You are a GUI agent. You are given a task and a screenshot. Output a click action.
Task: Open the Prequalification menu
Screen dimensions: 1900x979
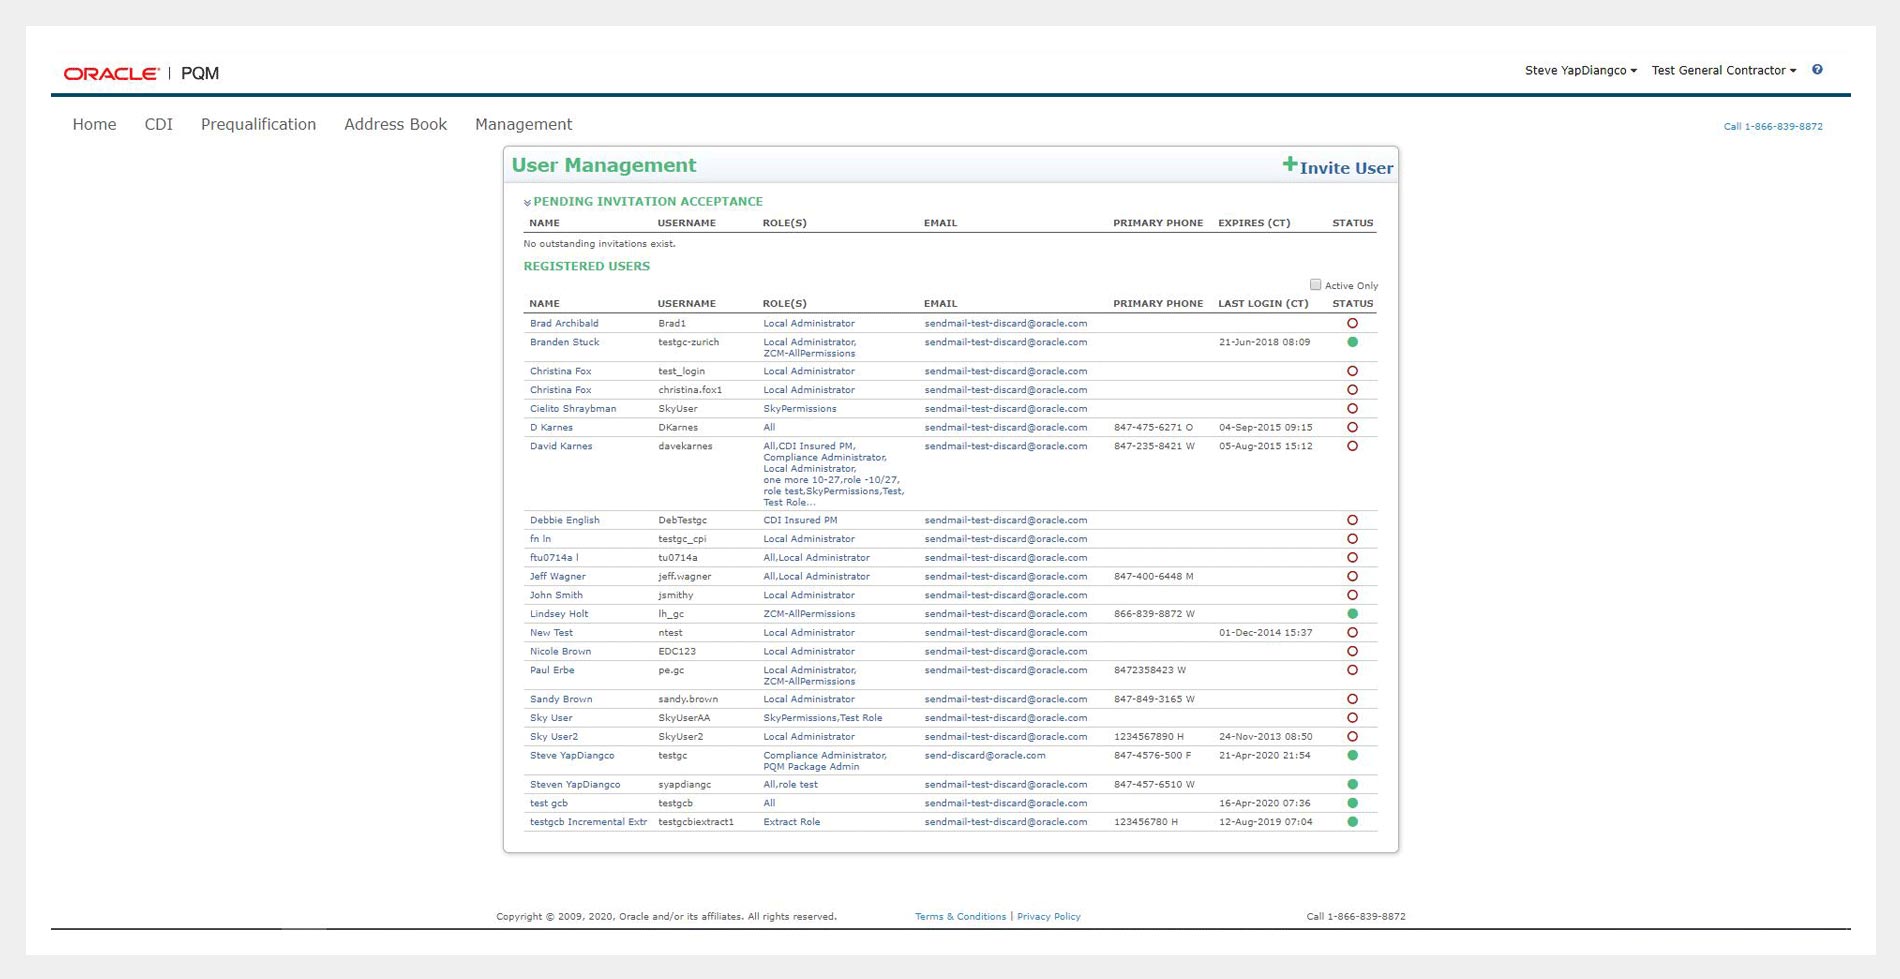pos(258,125)
